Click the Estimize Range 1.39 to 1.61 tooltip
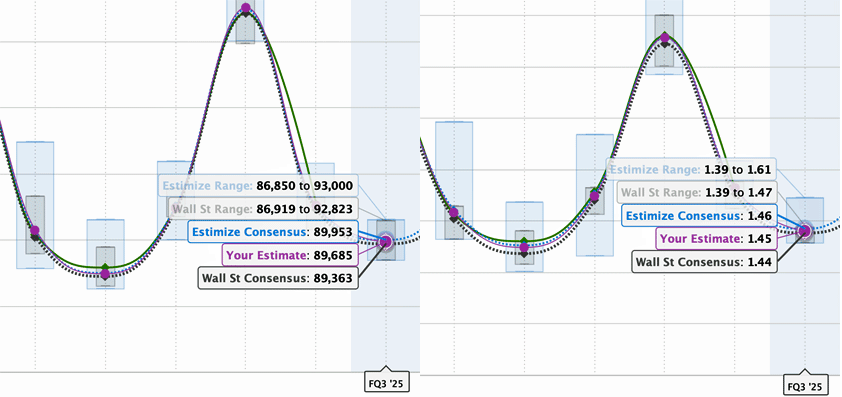842x397 pixels. point(691,170)
